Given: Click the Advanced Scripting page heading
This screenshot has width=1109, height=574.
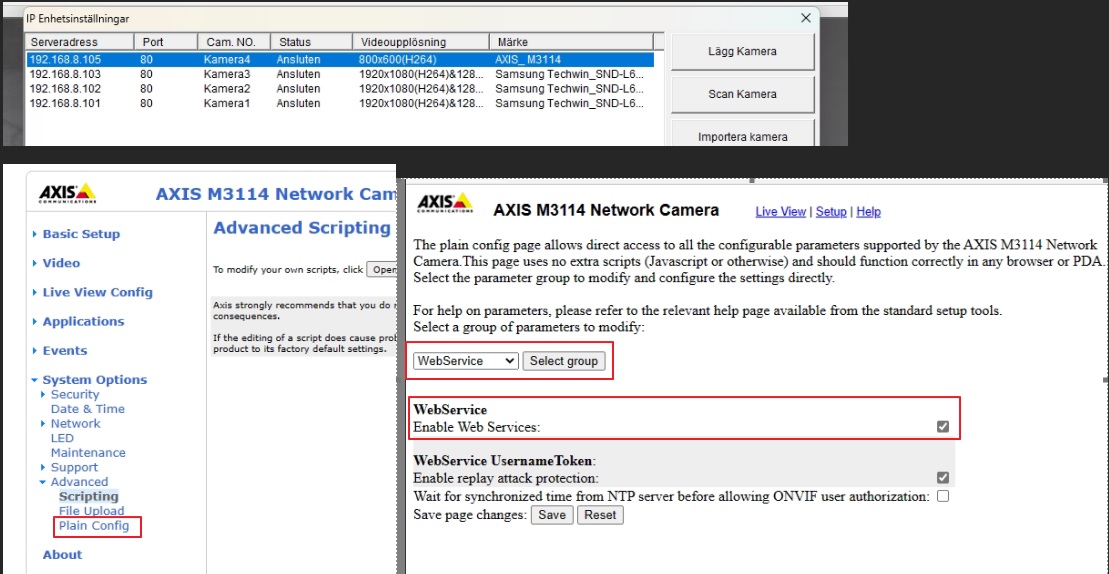Looking at the screenshot, I should [x=302, y=228].
